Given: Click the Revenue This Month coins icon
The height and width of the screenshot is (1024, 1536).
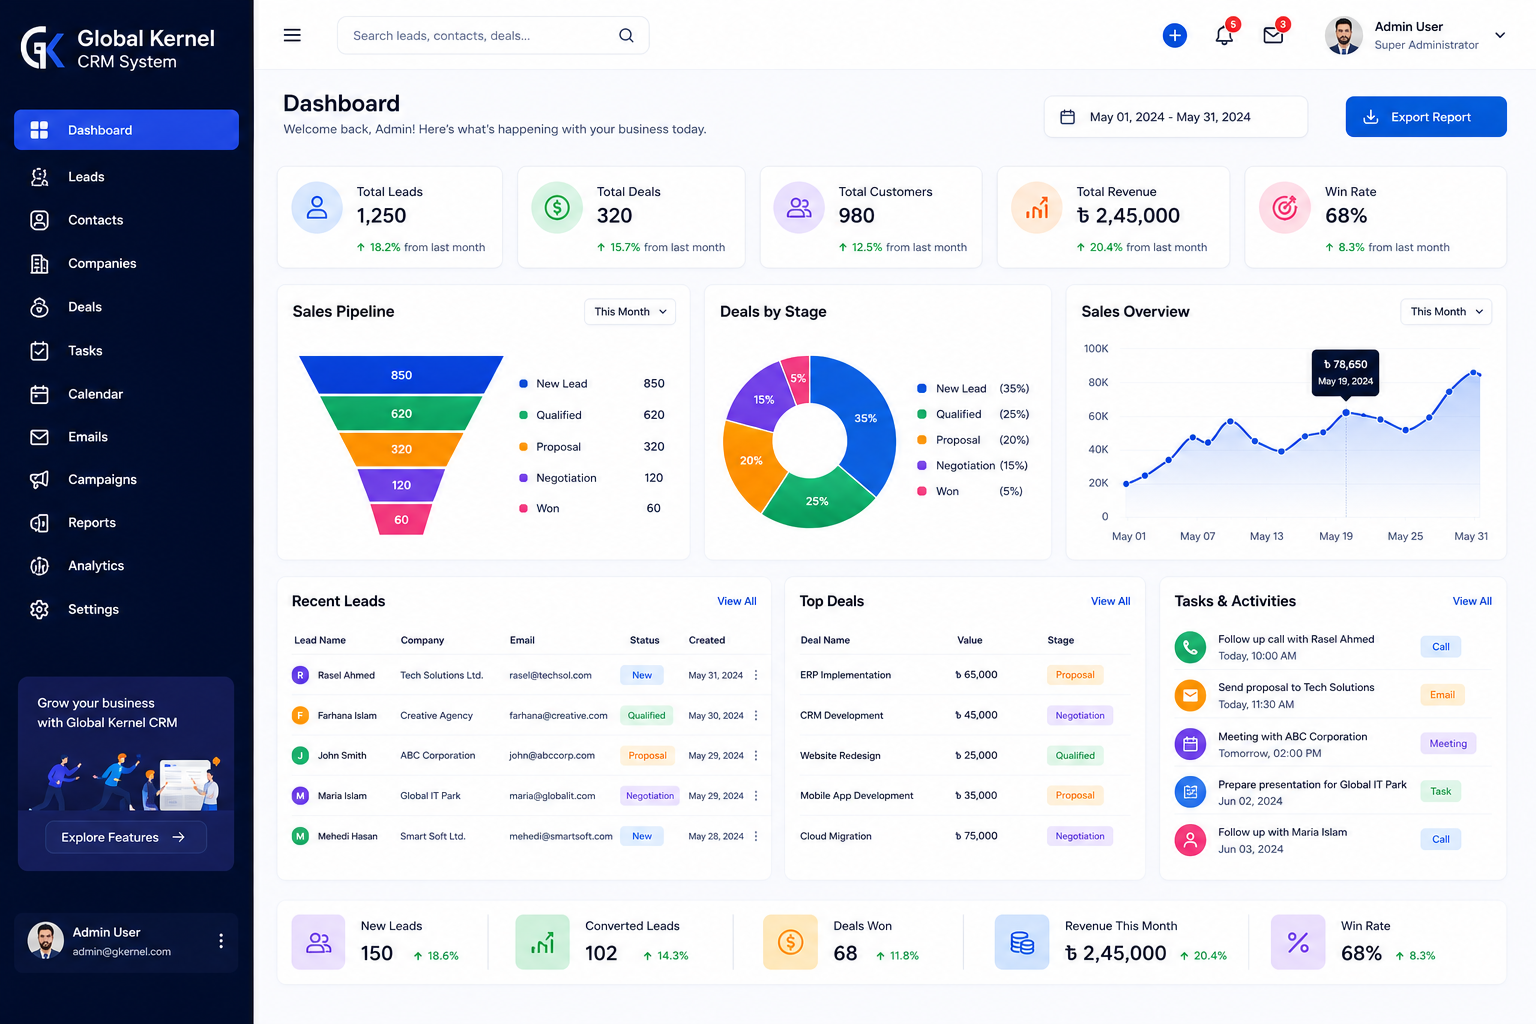Looking at the screenshot, I should (x=1022, y=942).
